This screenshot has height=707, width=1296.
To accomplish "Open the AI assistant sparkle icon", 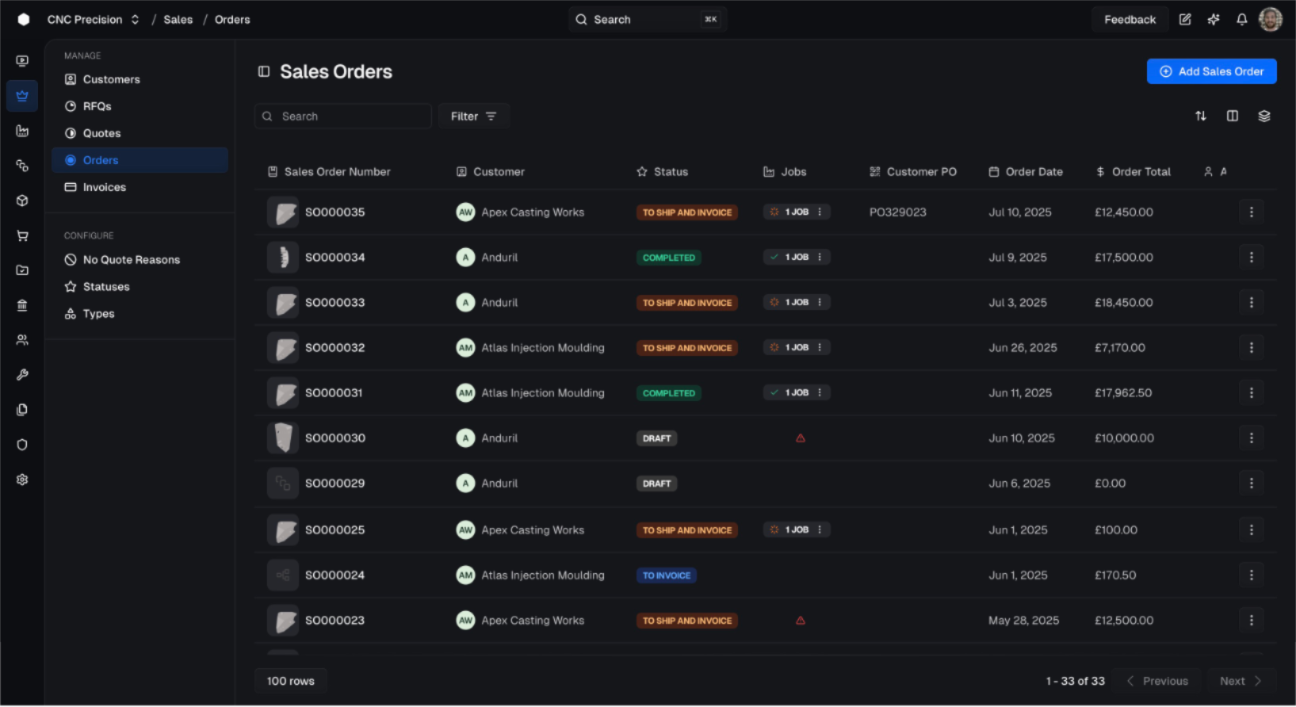I will (x=1213, y=19).
